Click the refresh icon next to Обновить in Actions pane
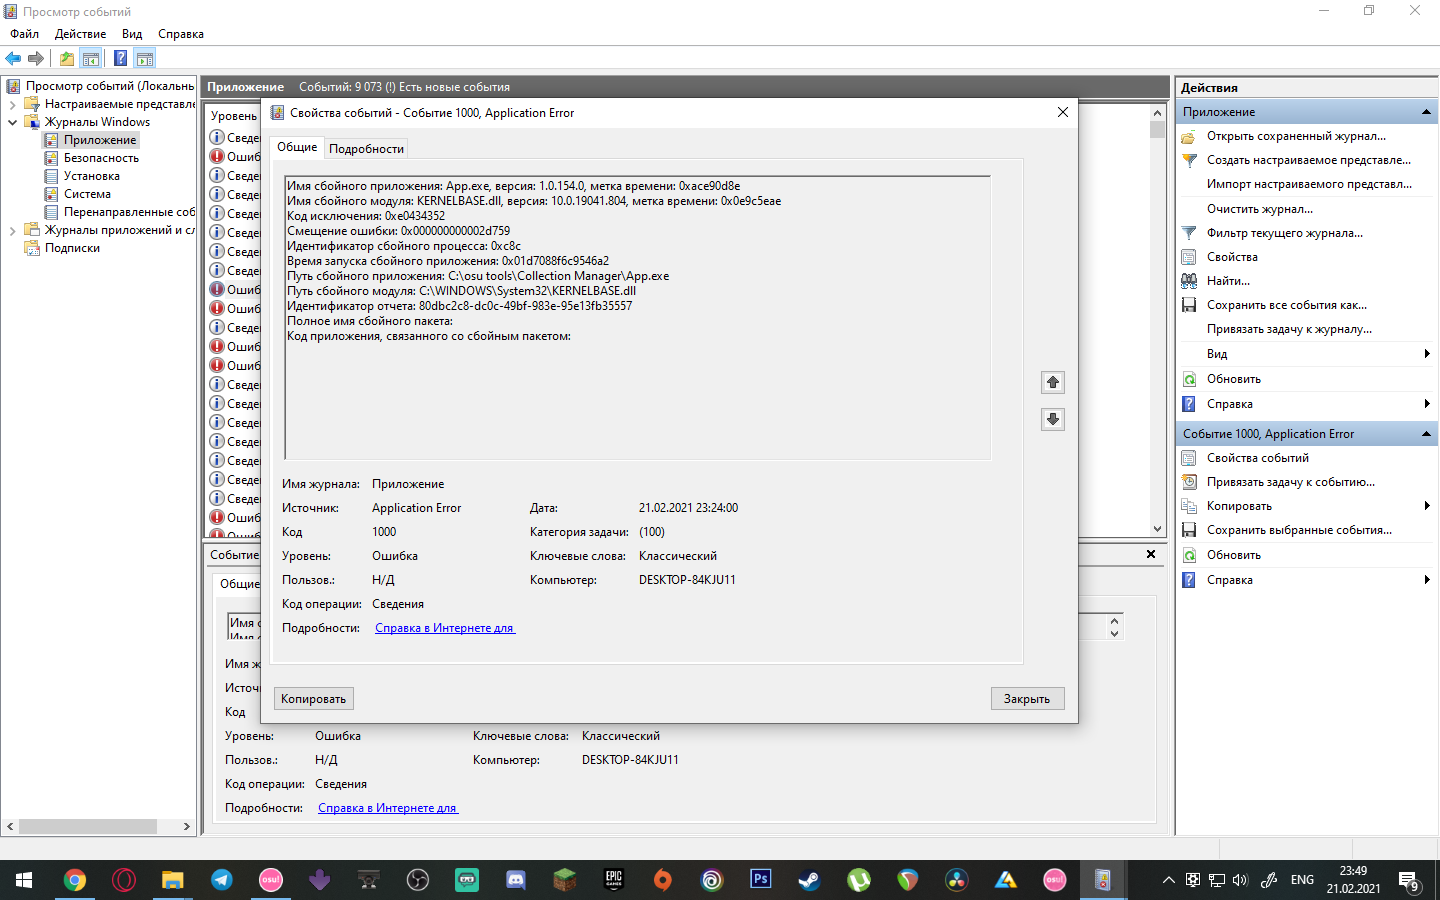This screenshot has height=900, width=1440. click(1188, 378)
